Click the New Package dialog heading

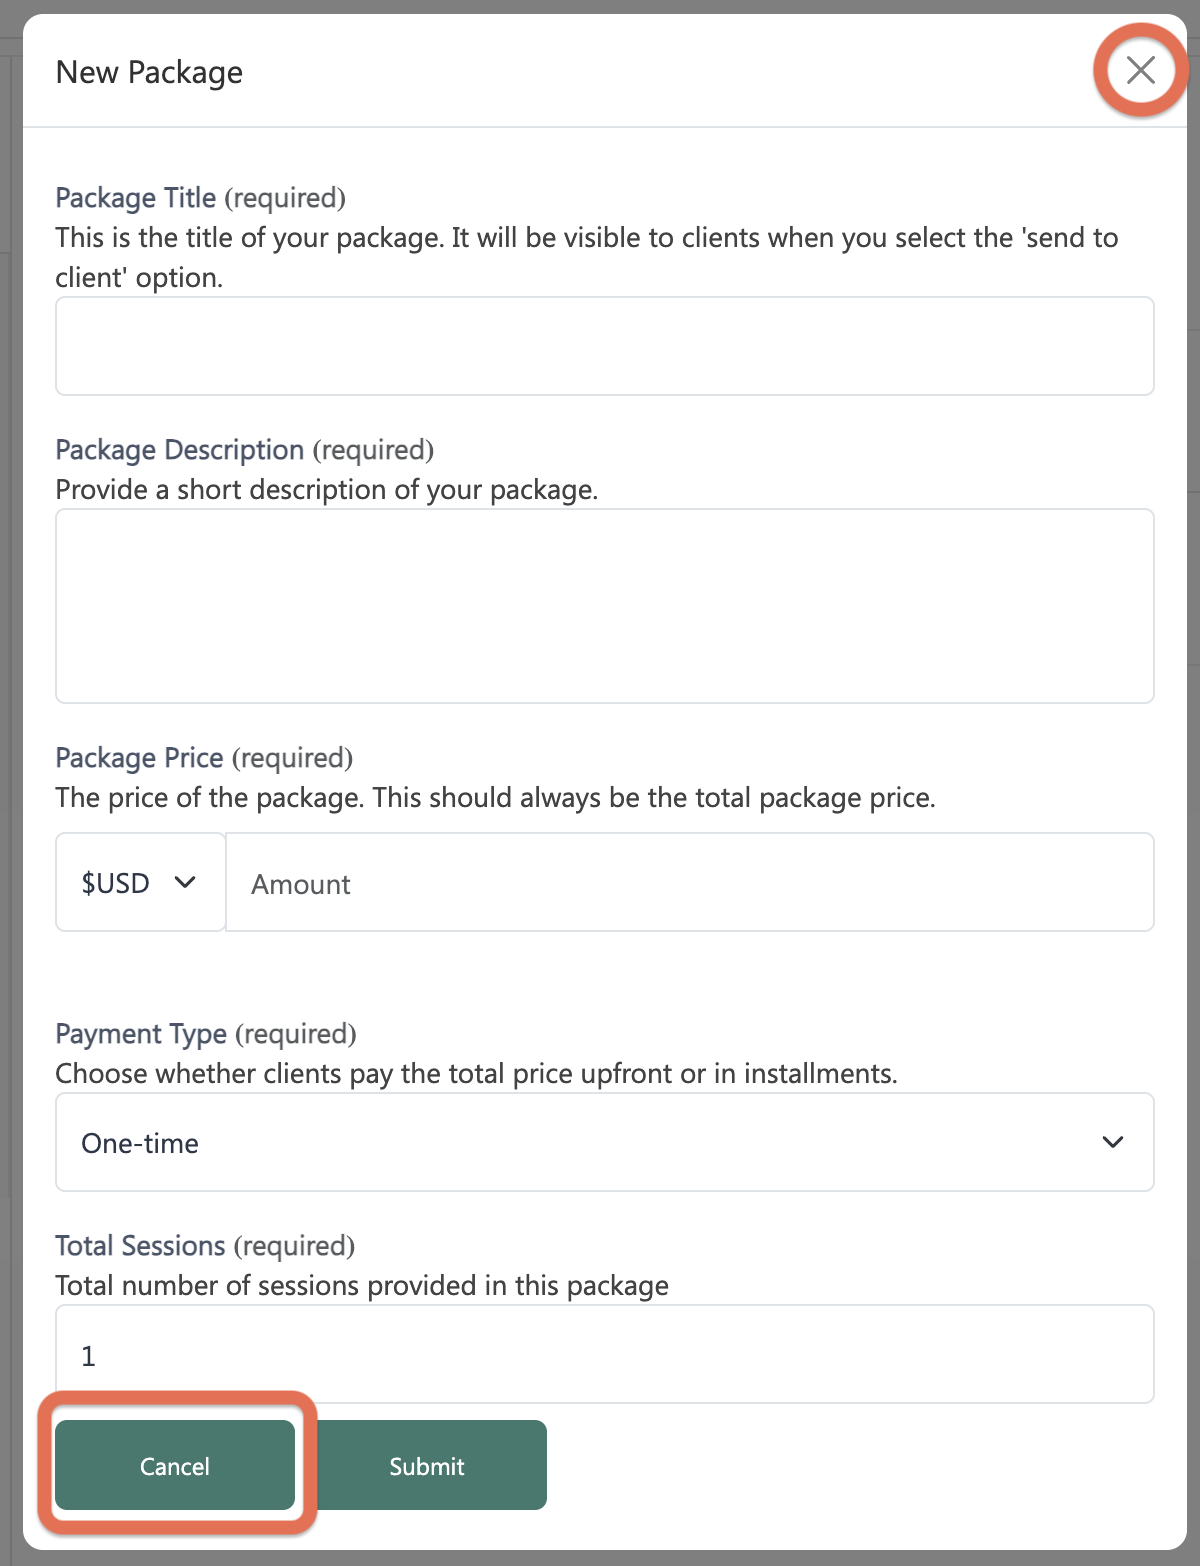(x=149, y=72)
